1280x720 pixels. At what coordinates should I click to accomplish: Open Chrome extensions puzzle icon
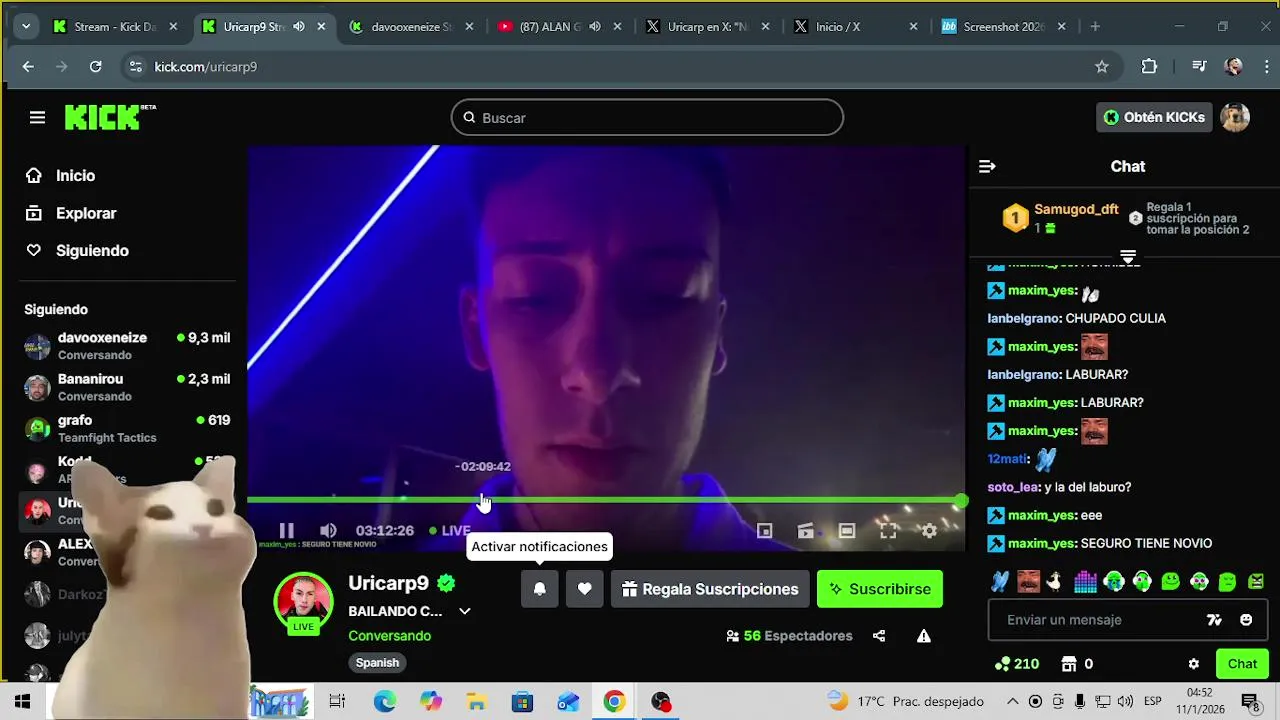tap(1149, 67)
